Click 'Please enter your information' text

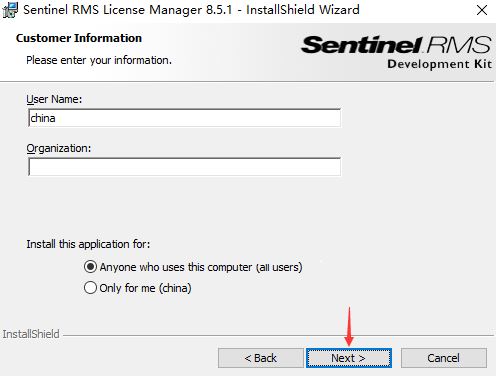click(99, 60)
